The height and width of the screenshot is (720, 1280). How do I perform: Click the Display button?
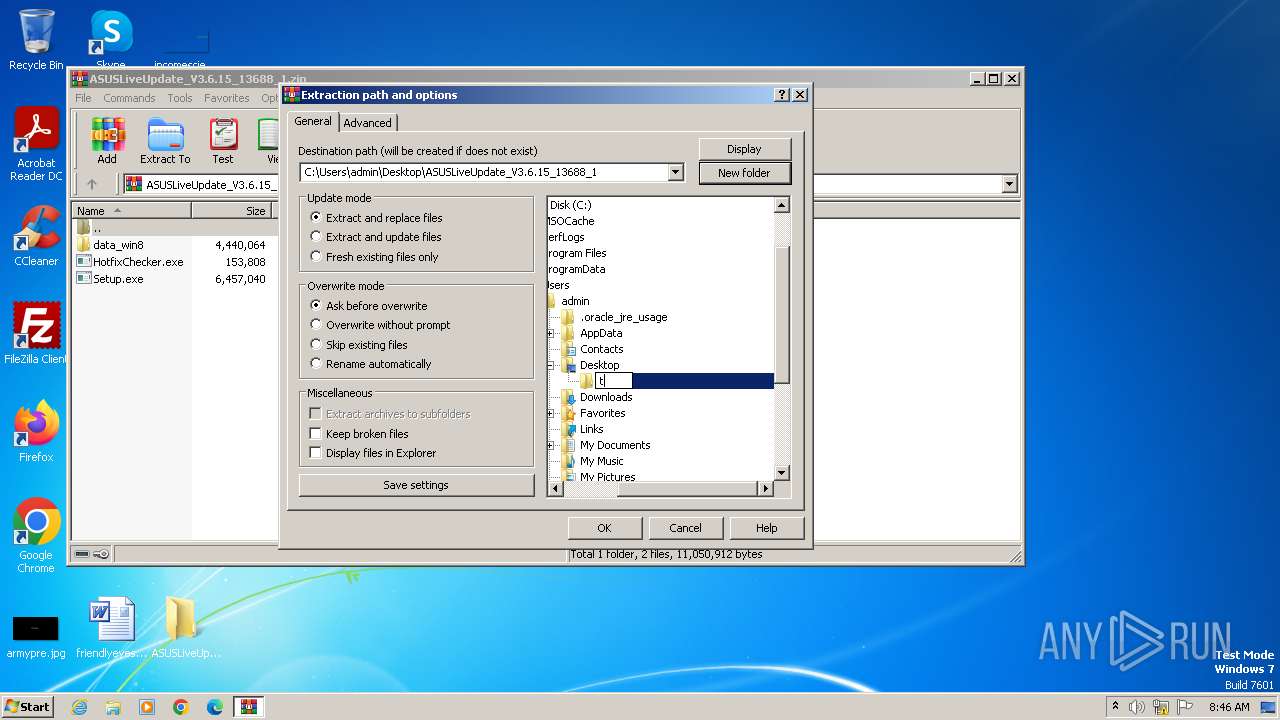point(744,149)
